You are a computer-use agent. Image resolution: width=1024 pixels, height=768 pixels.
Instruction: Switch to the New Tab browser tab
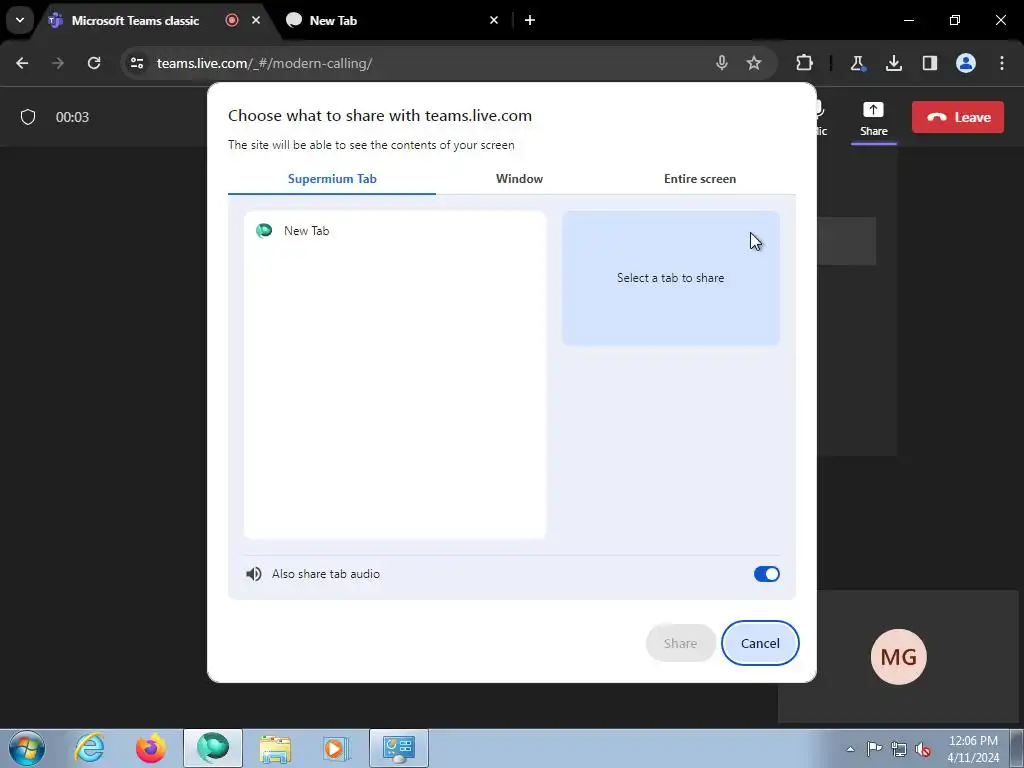point(333,20)
